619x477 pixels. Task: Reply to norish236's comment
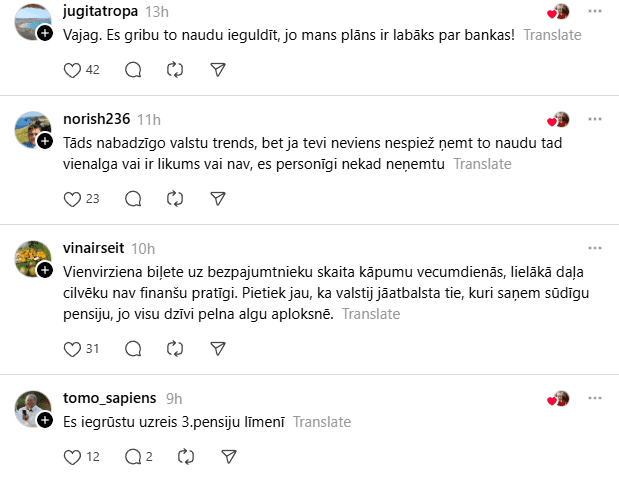[133, 199]
